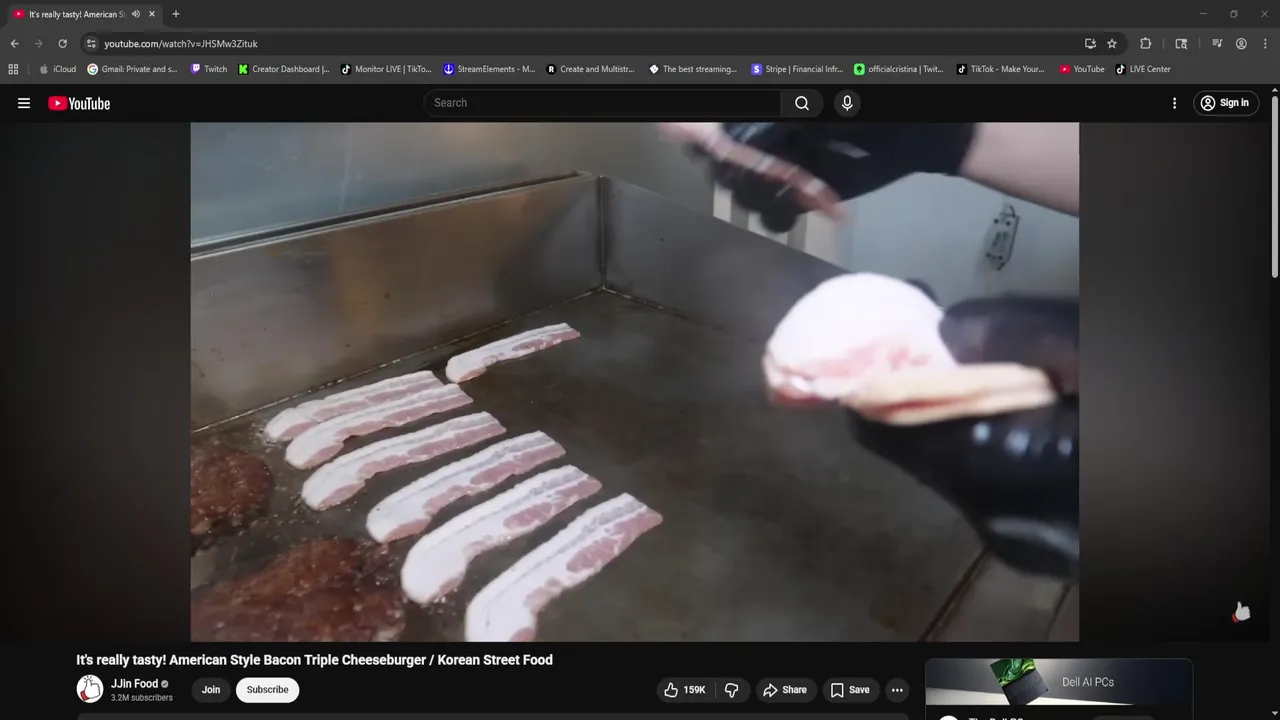Image resolution: width=1280 pixels, height=720 pixels.
Task: Open Monitor LIVE TikTok bookmark
Action: [x=386, y=69]
